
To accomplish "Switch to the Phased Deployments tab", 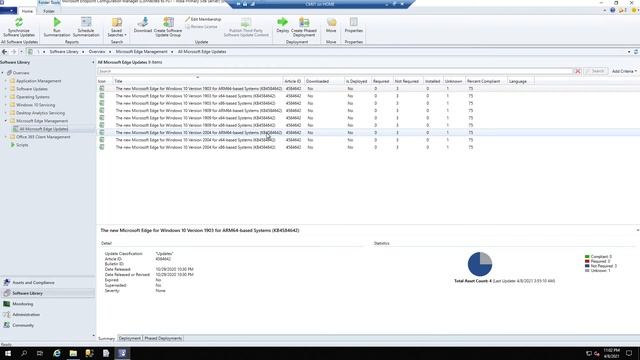I will [163, 338].
